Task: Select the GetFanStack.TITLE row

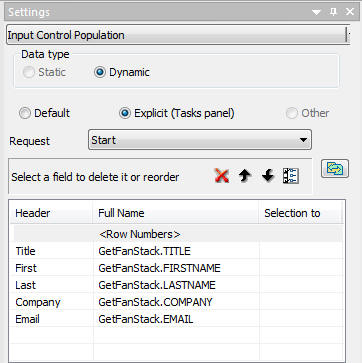Action: coord(178,251)
